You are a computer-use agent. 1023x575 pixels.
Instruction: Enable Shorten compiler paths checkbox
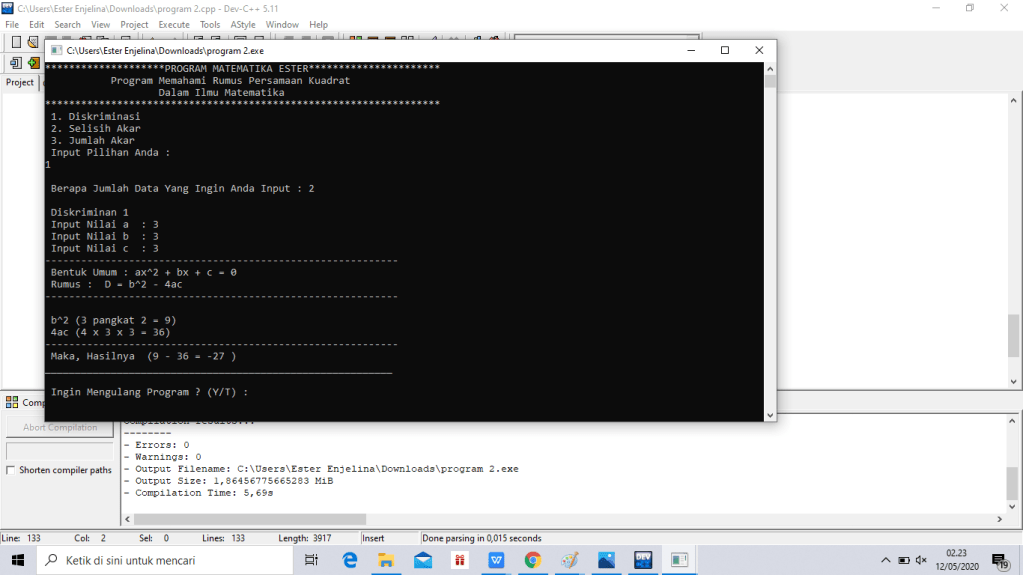pos(11,470)
